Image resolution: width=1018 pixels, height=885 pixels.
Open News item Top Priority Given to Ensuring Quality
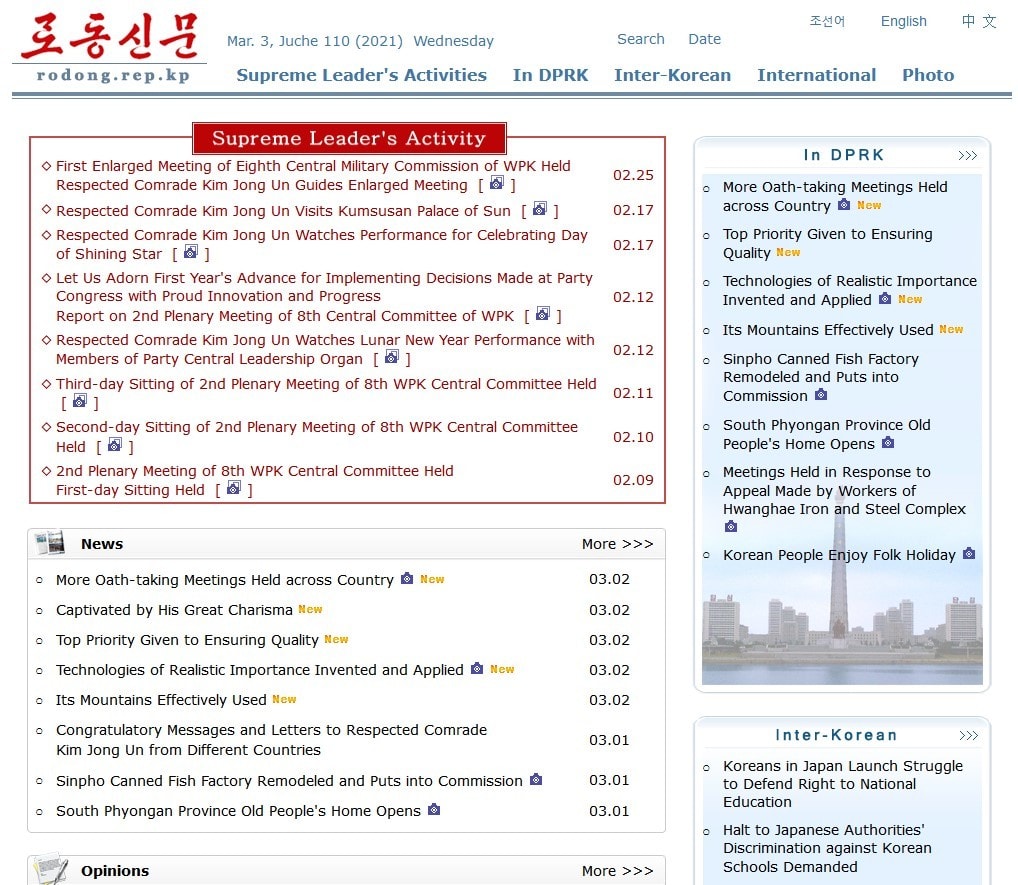tap(187, 640)
